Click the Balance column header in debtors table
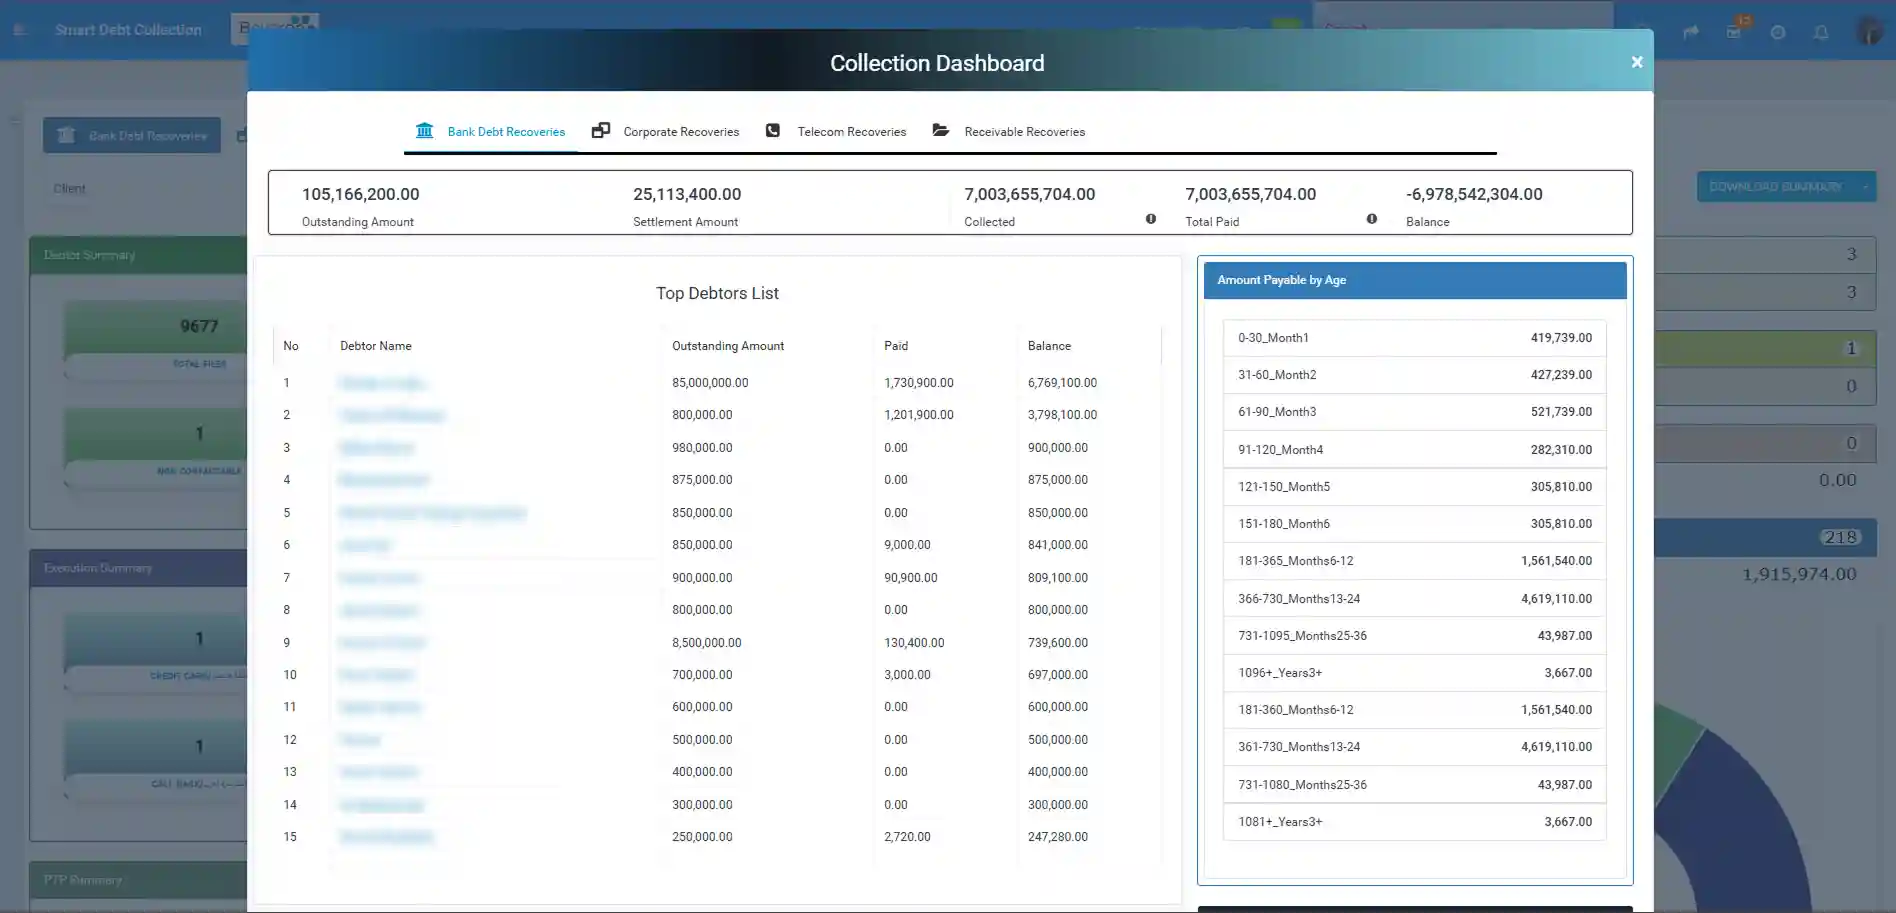Screen dimensions: 1896x913 click(x=1049, y=346)
